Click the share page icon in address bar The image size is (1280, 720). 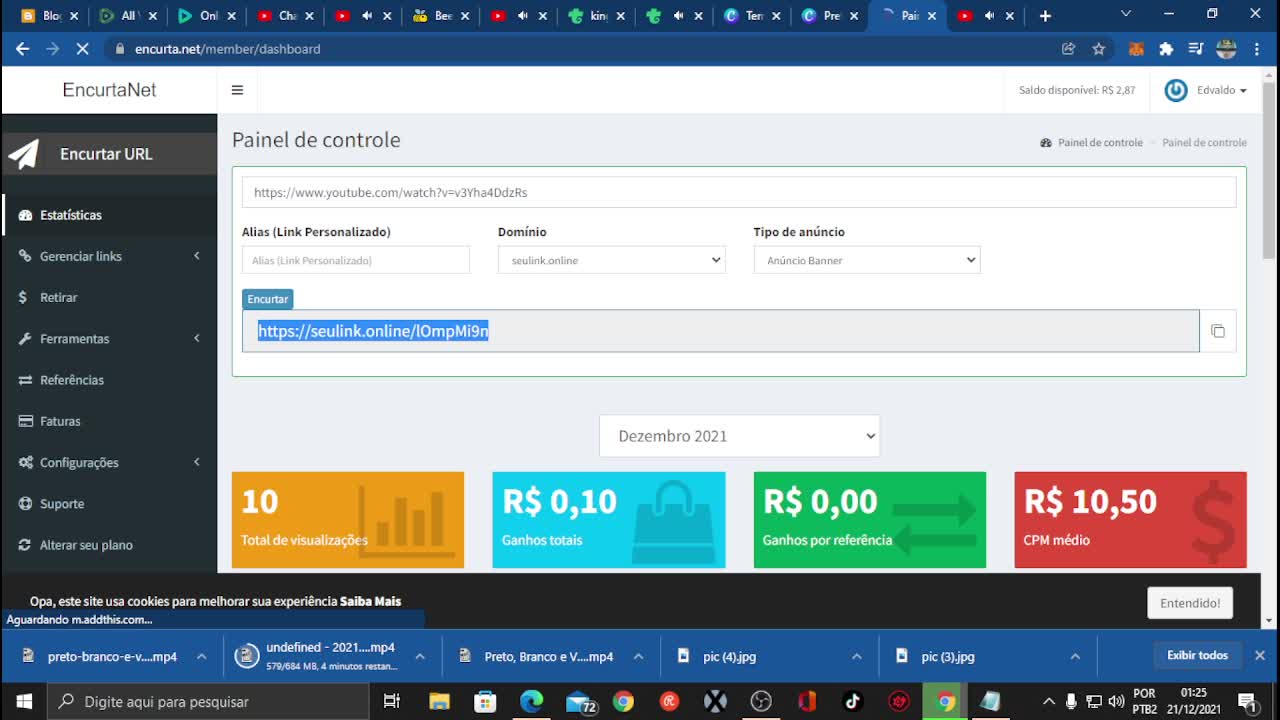click(1068, 48)
